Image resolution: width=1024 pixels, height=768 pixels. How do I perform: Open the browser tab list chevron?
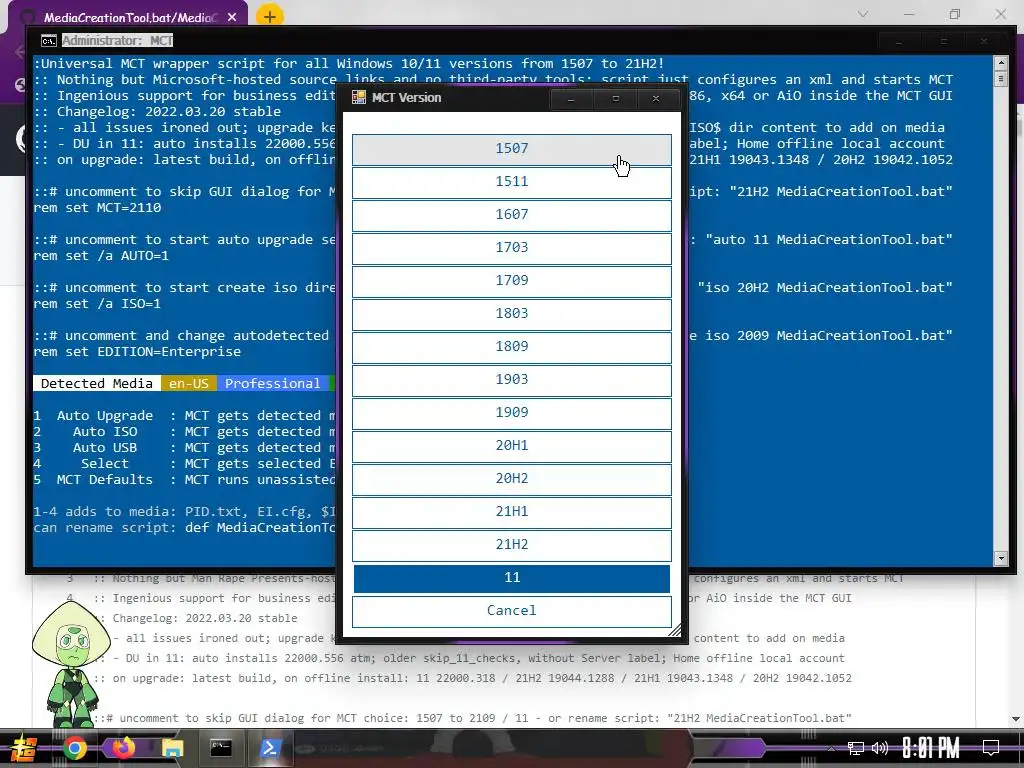pos(862,14)
